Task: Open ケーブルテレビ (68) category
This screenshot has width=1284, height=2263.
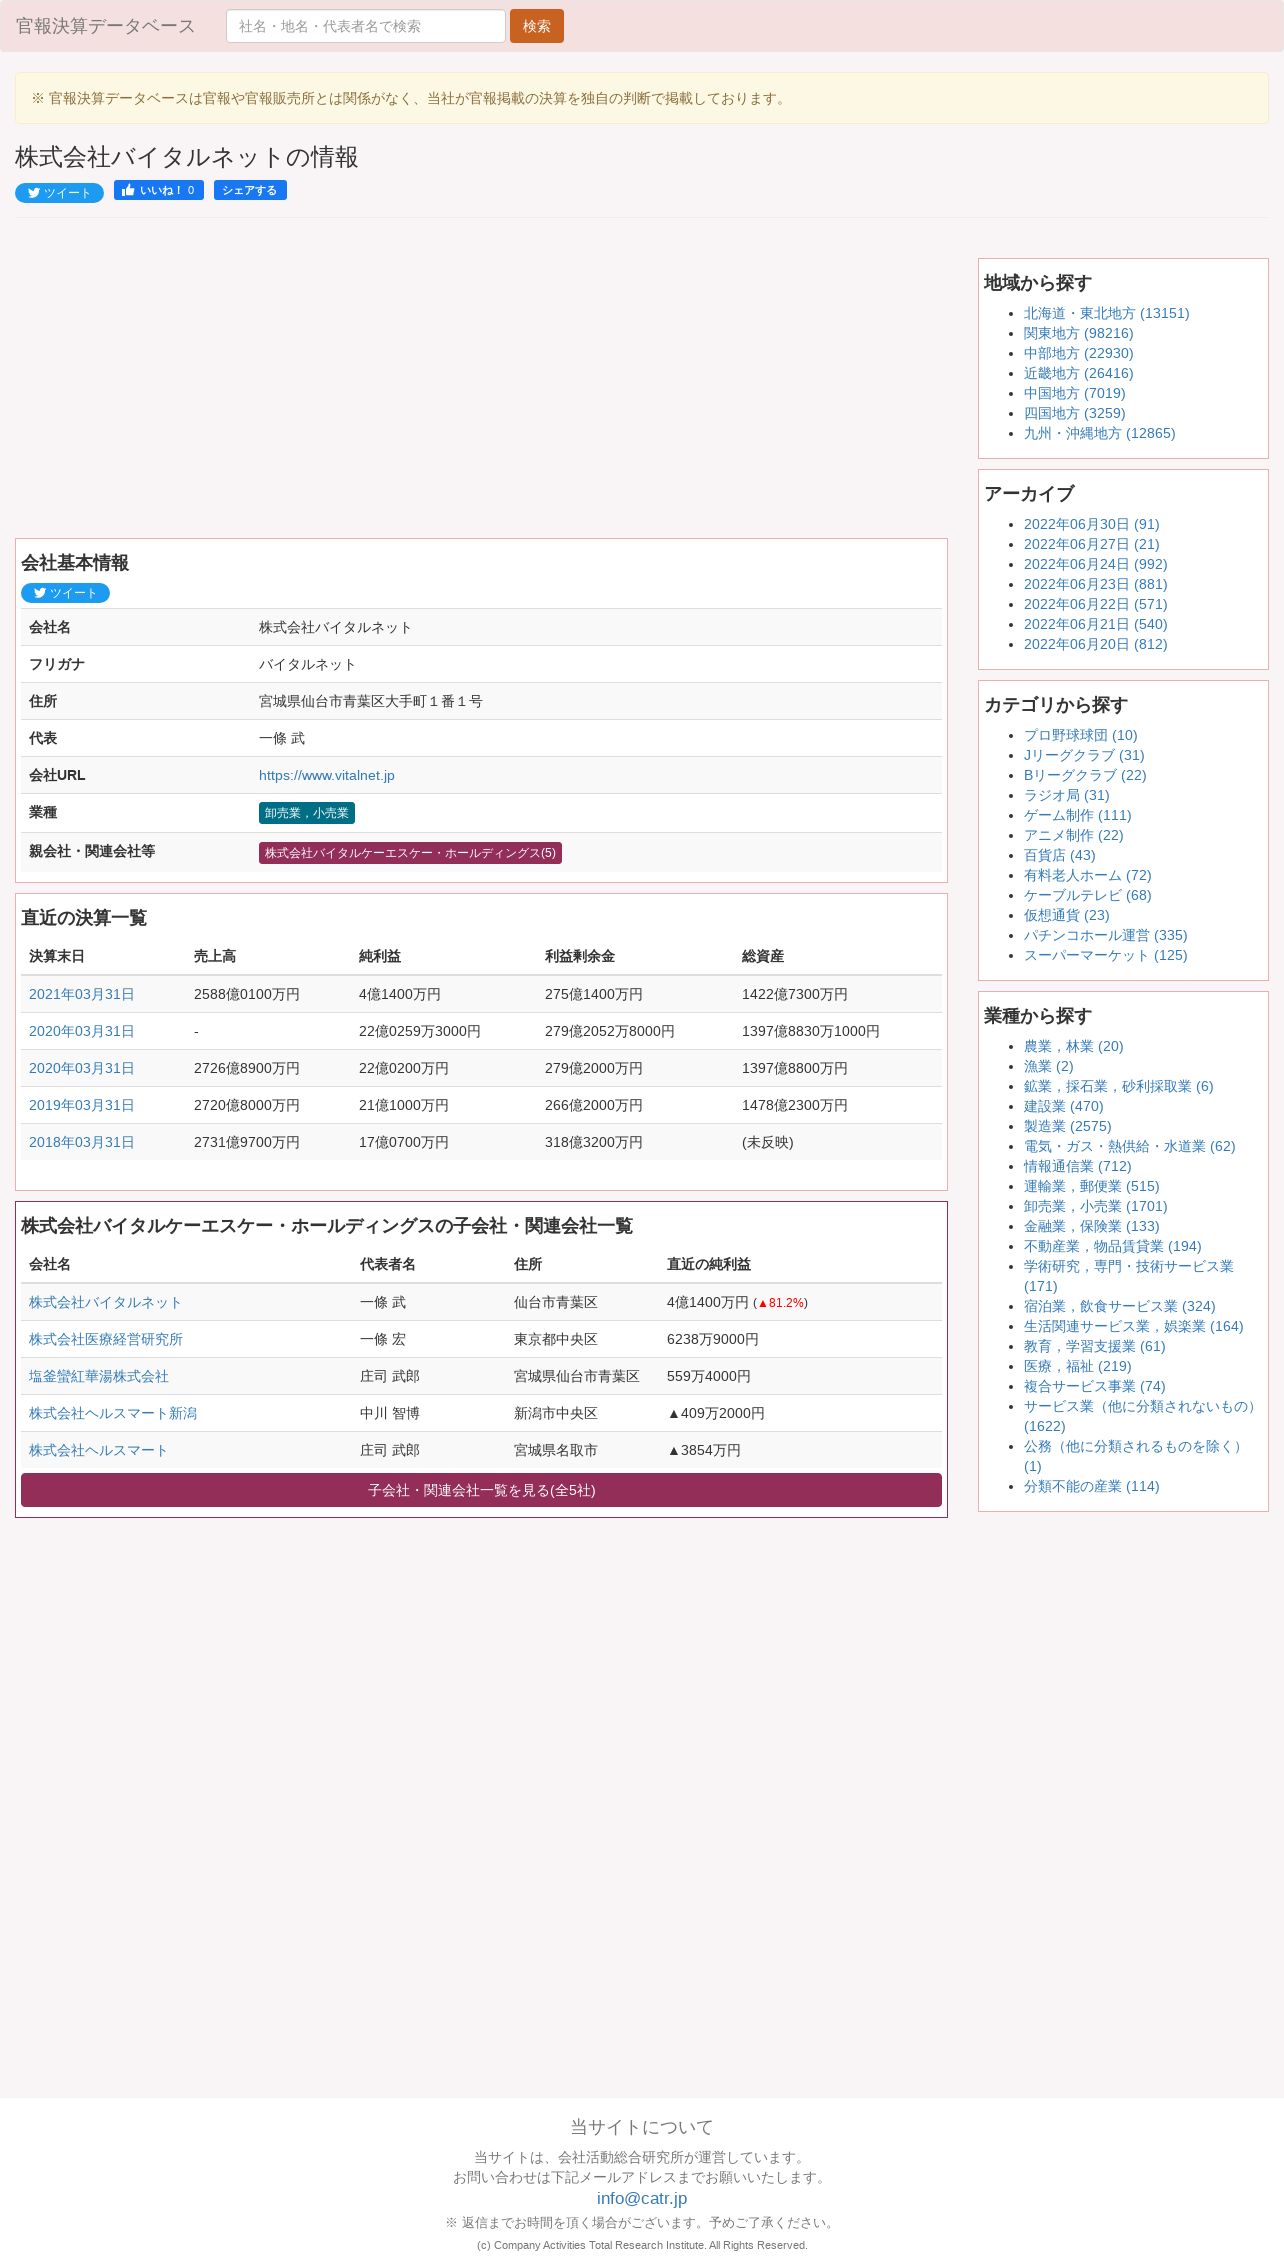Action: tap(1087, 895)
